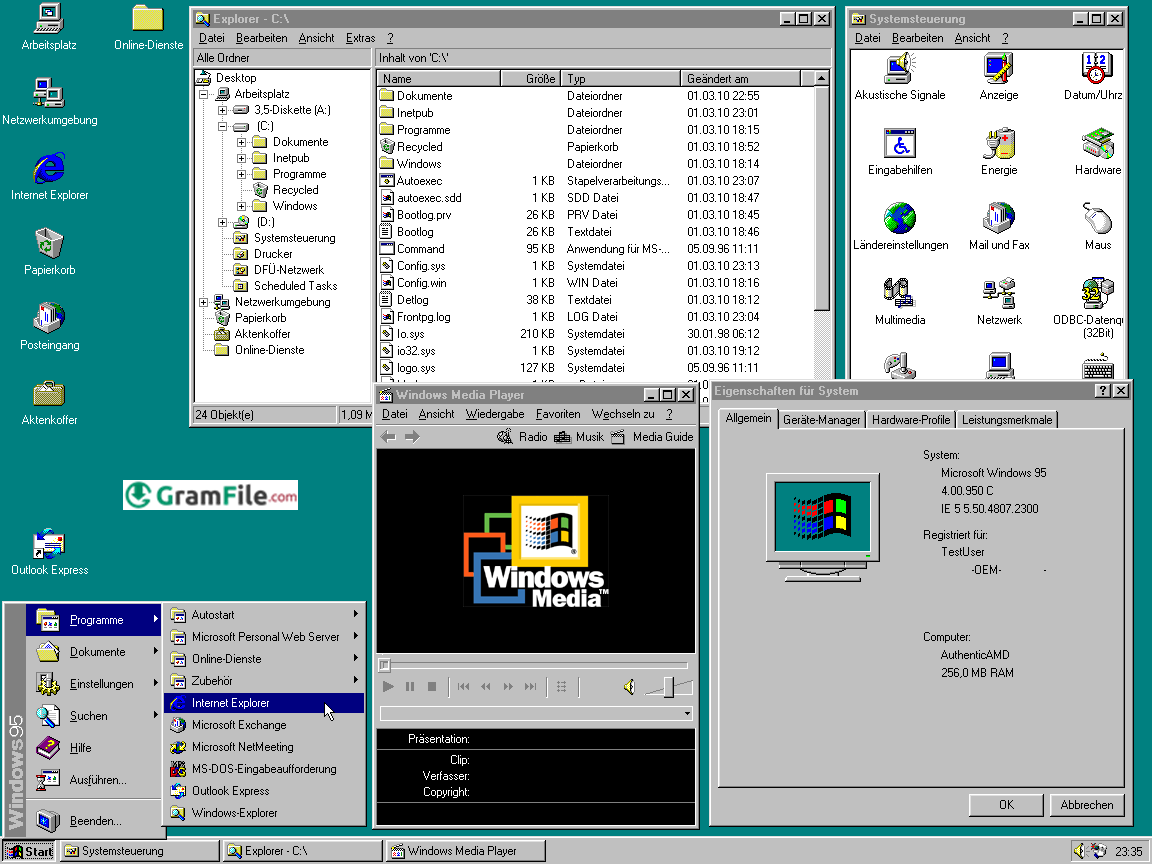This screenshot has width=1152, height=864.
Task: Open the Ländereinstellungen globe icon
Action: click(899, 219)
